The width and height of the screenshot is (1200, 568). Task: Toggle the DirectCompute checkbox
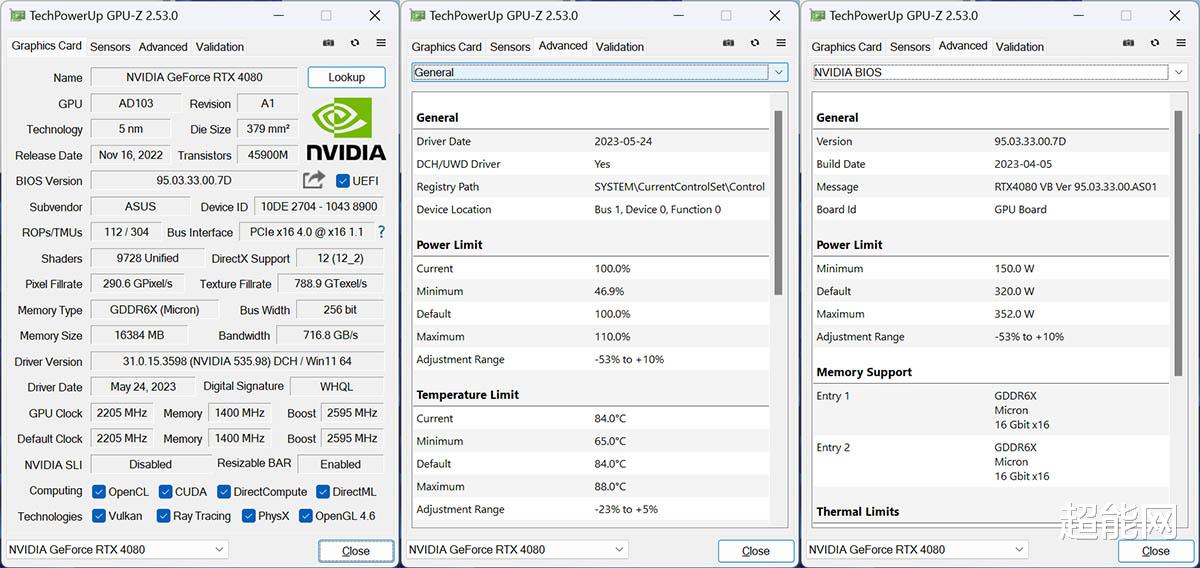224,492
